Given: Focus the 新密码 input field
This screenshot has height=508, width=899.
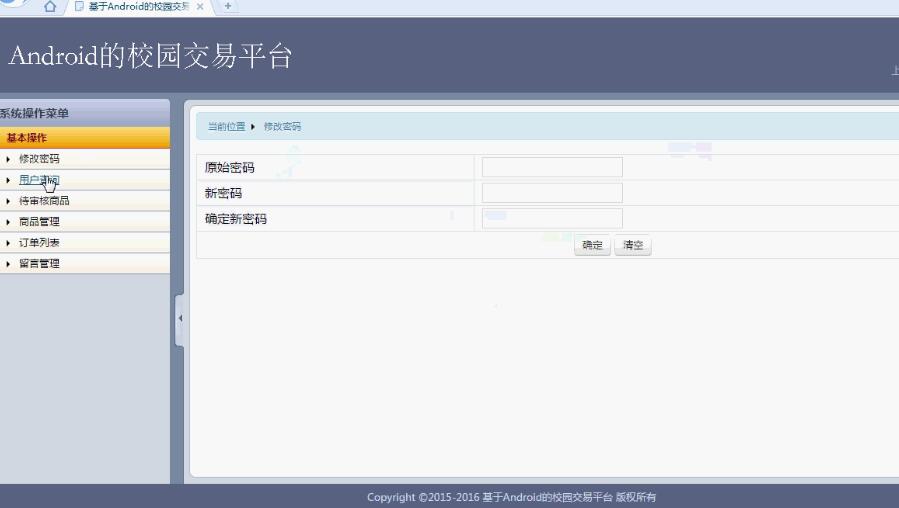Looking at the screenshot, I should tap(552, 193).
